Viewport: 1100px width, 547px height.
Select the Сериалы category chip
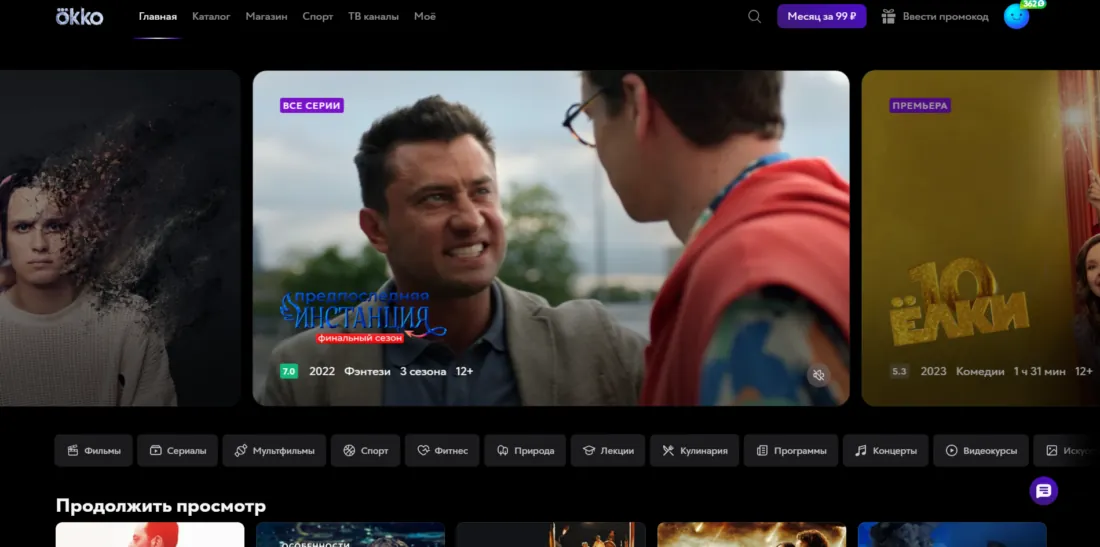[178, 451]
